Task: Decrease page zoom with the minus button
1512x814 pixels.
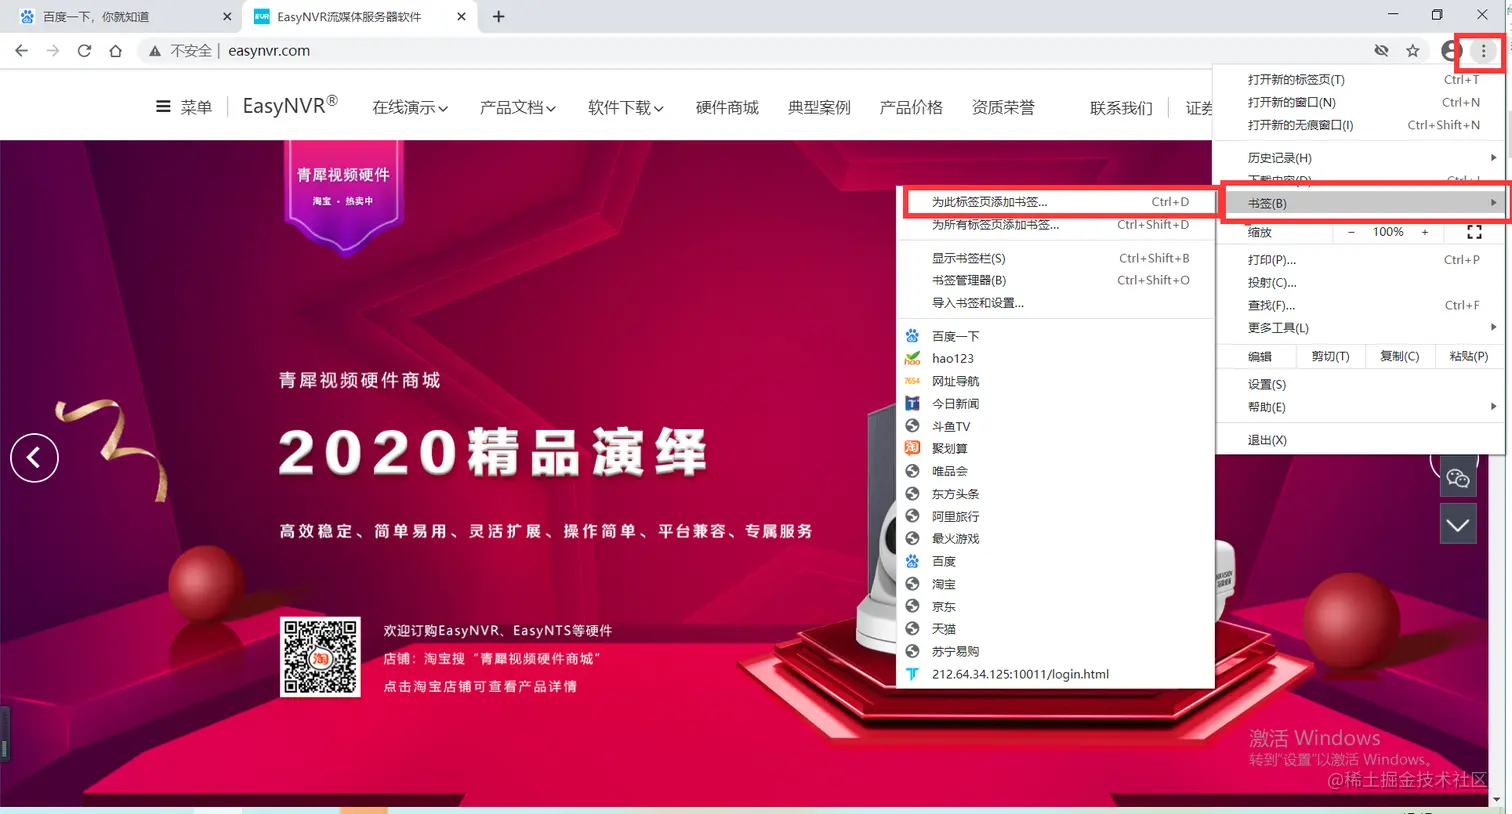Action: [1351, 232]
